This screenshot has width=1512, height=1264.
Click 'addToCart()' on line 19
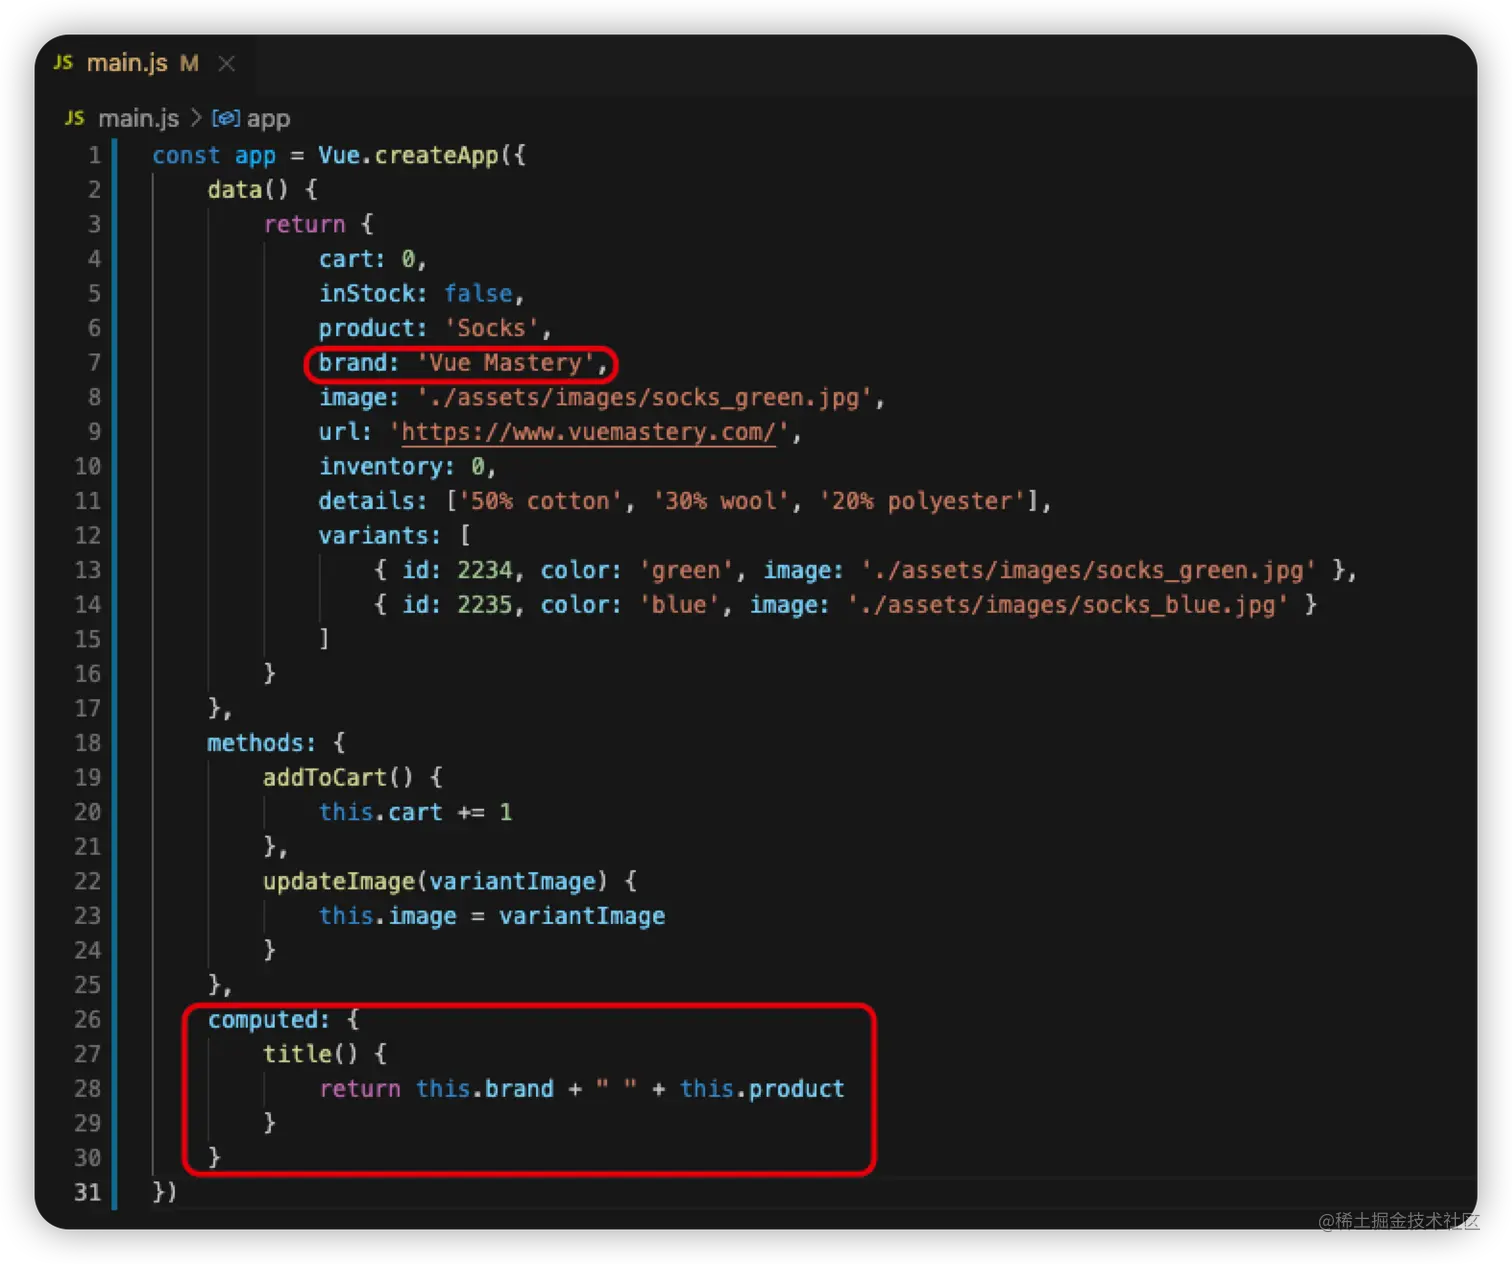(338, 777)
